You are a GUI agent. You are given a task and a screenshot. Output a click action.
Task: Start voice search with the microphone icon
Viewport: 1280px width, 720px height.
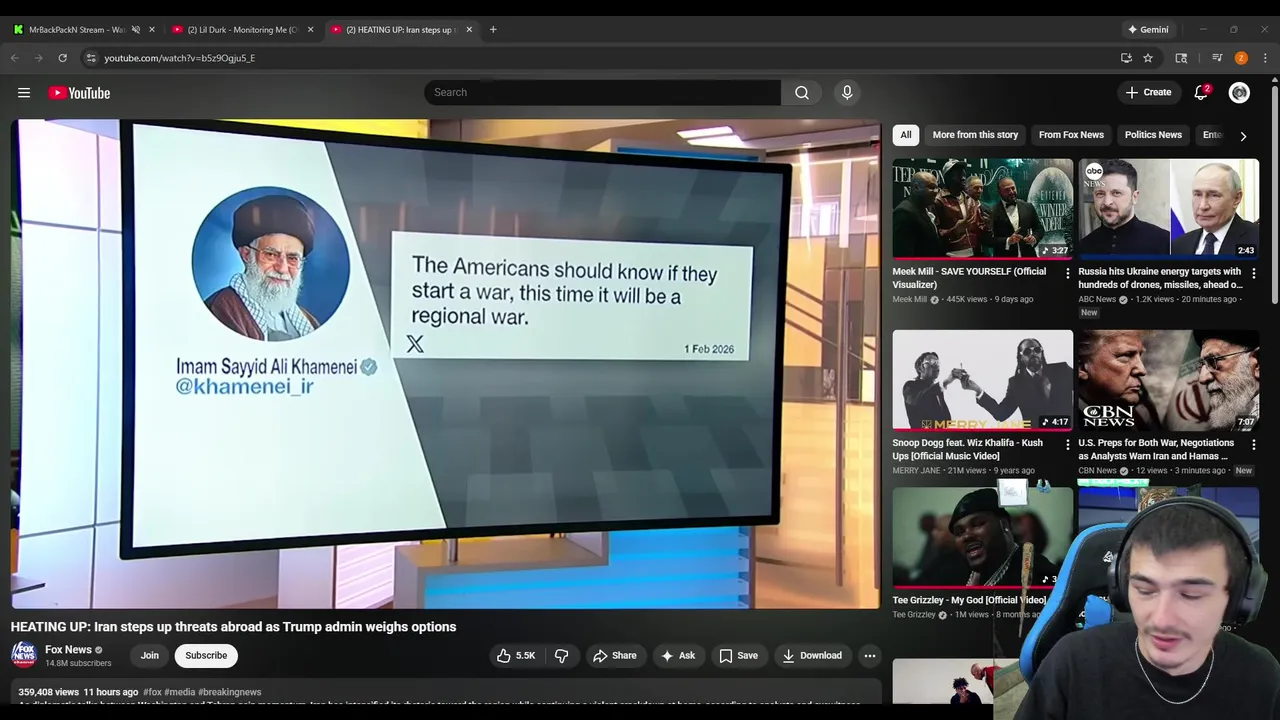pyautogui.click(x=847, y=92)
